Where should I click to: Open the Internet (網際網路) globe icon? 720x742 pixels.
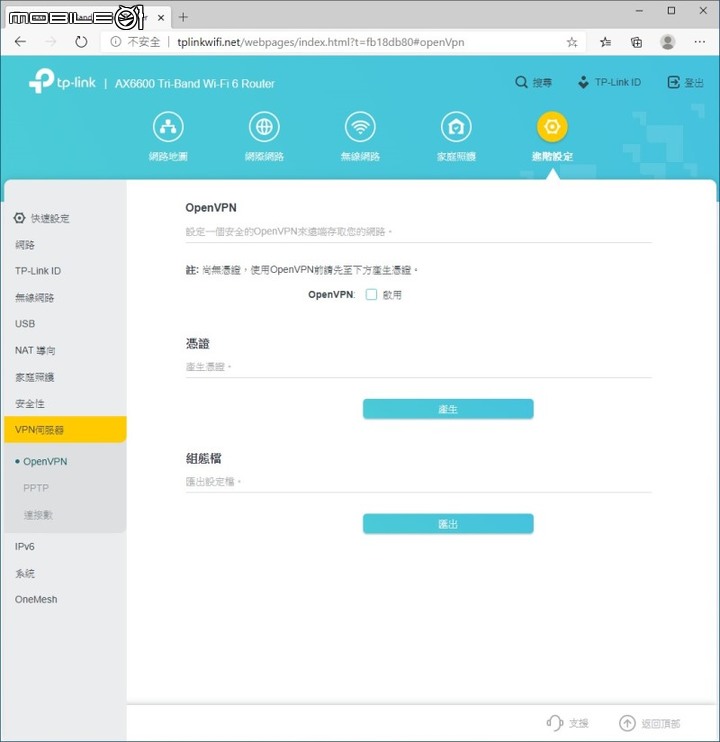pos(264,127)
